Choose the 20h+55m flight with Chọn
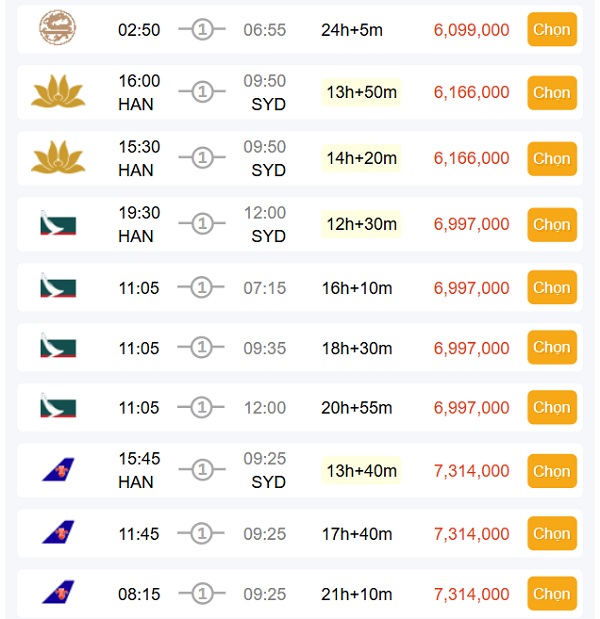 (551, 407)
